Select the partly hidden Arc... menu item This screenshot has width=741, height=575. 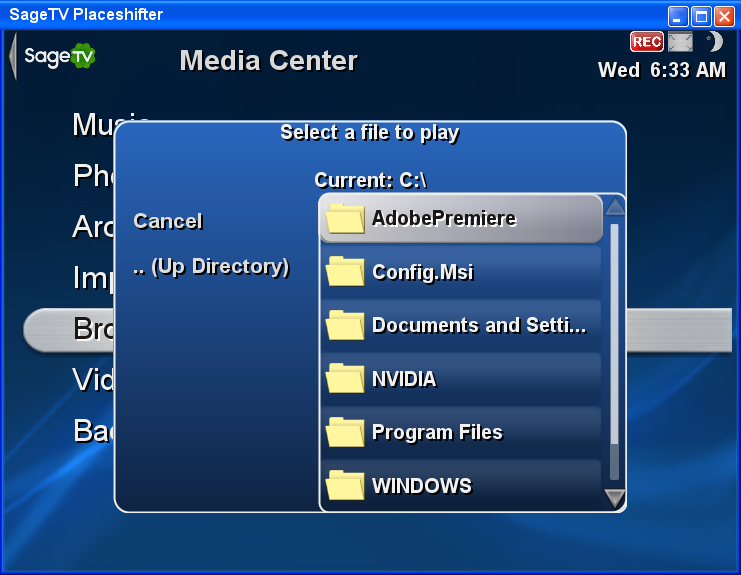pos(93,226)
